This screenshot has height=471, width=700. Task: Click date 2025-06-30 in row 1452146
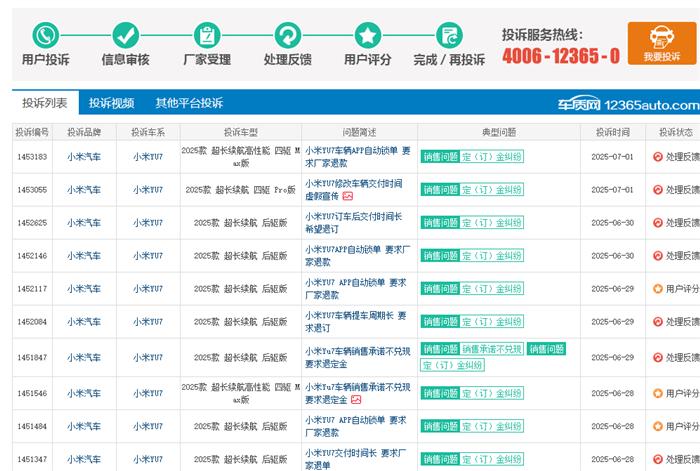pyautogui.click(x=612, y=256)
